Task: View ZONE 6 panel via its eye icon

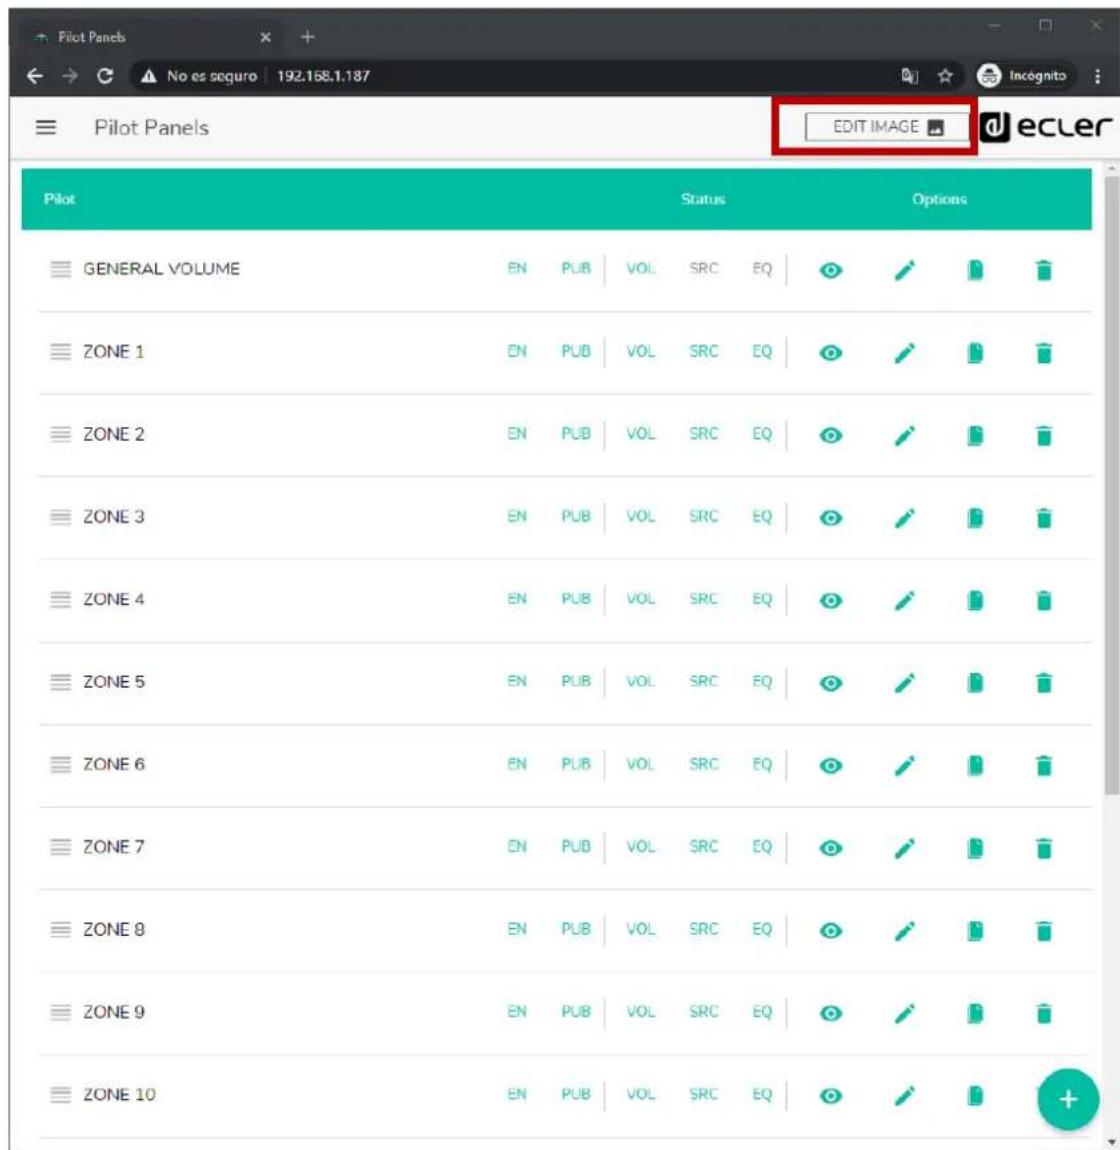Action: [830, 766]
